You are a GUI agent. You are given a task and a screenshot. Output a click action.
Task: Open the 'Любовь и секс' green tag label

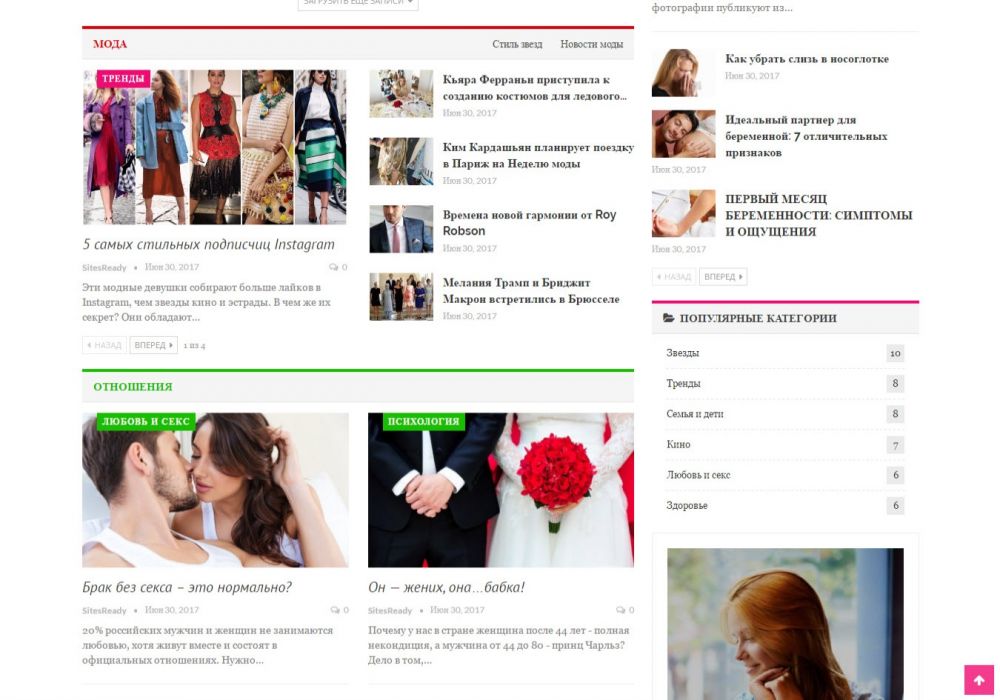point(145,422)
